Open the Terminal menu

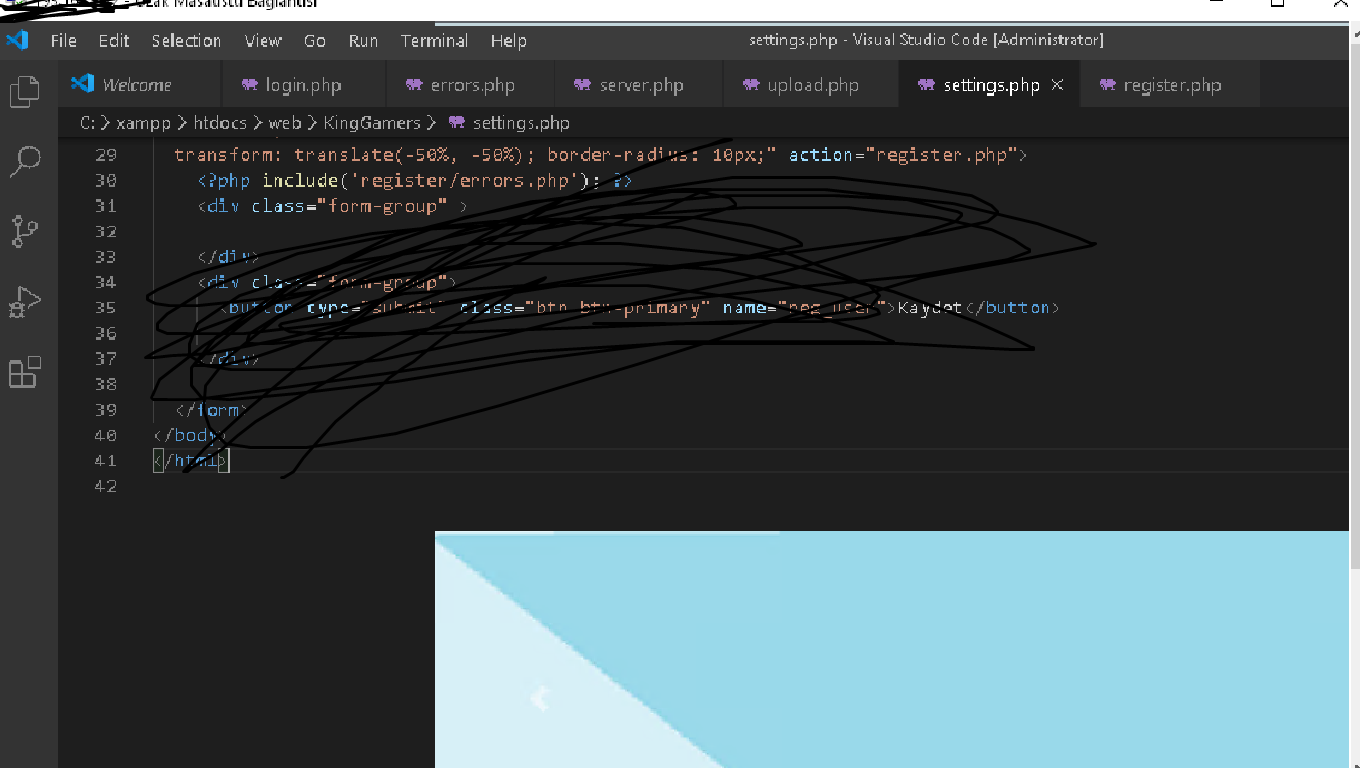point(434,41)
